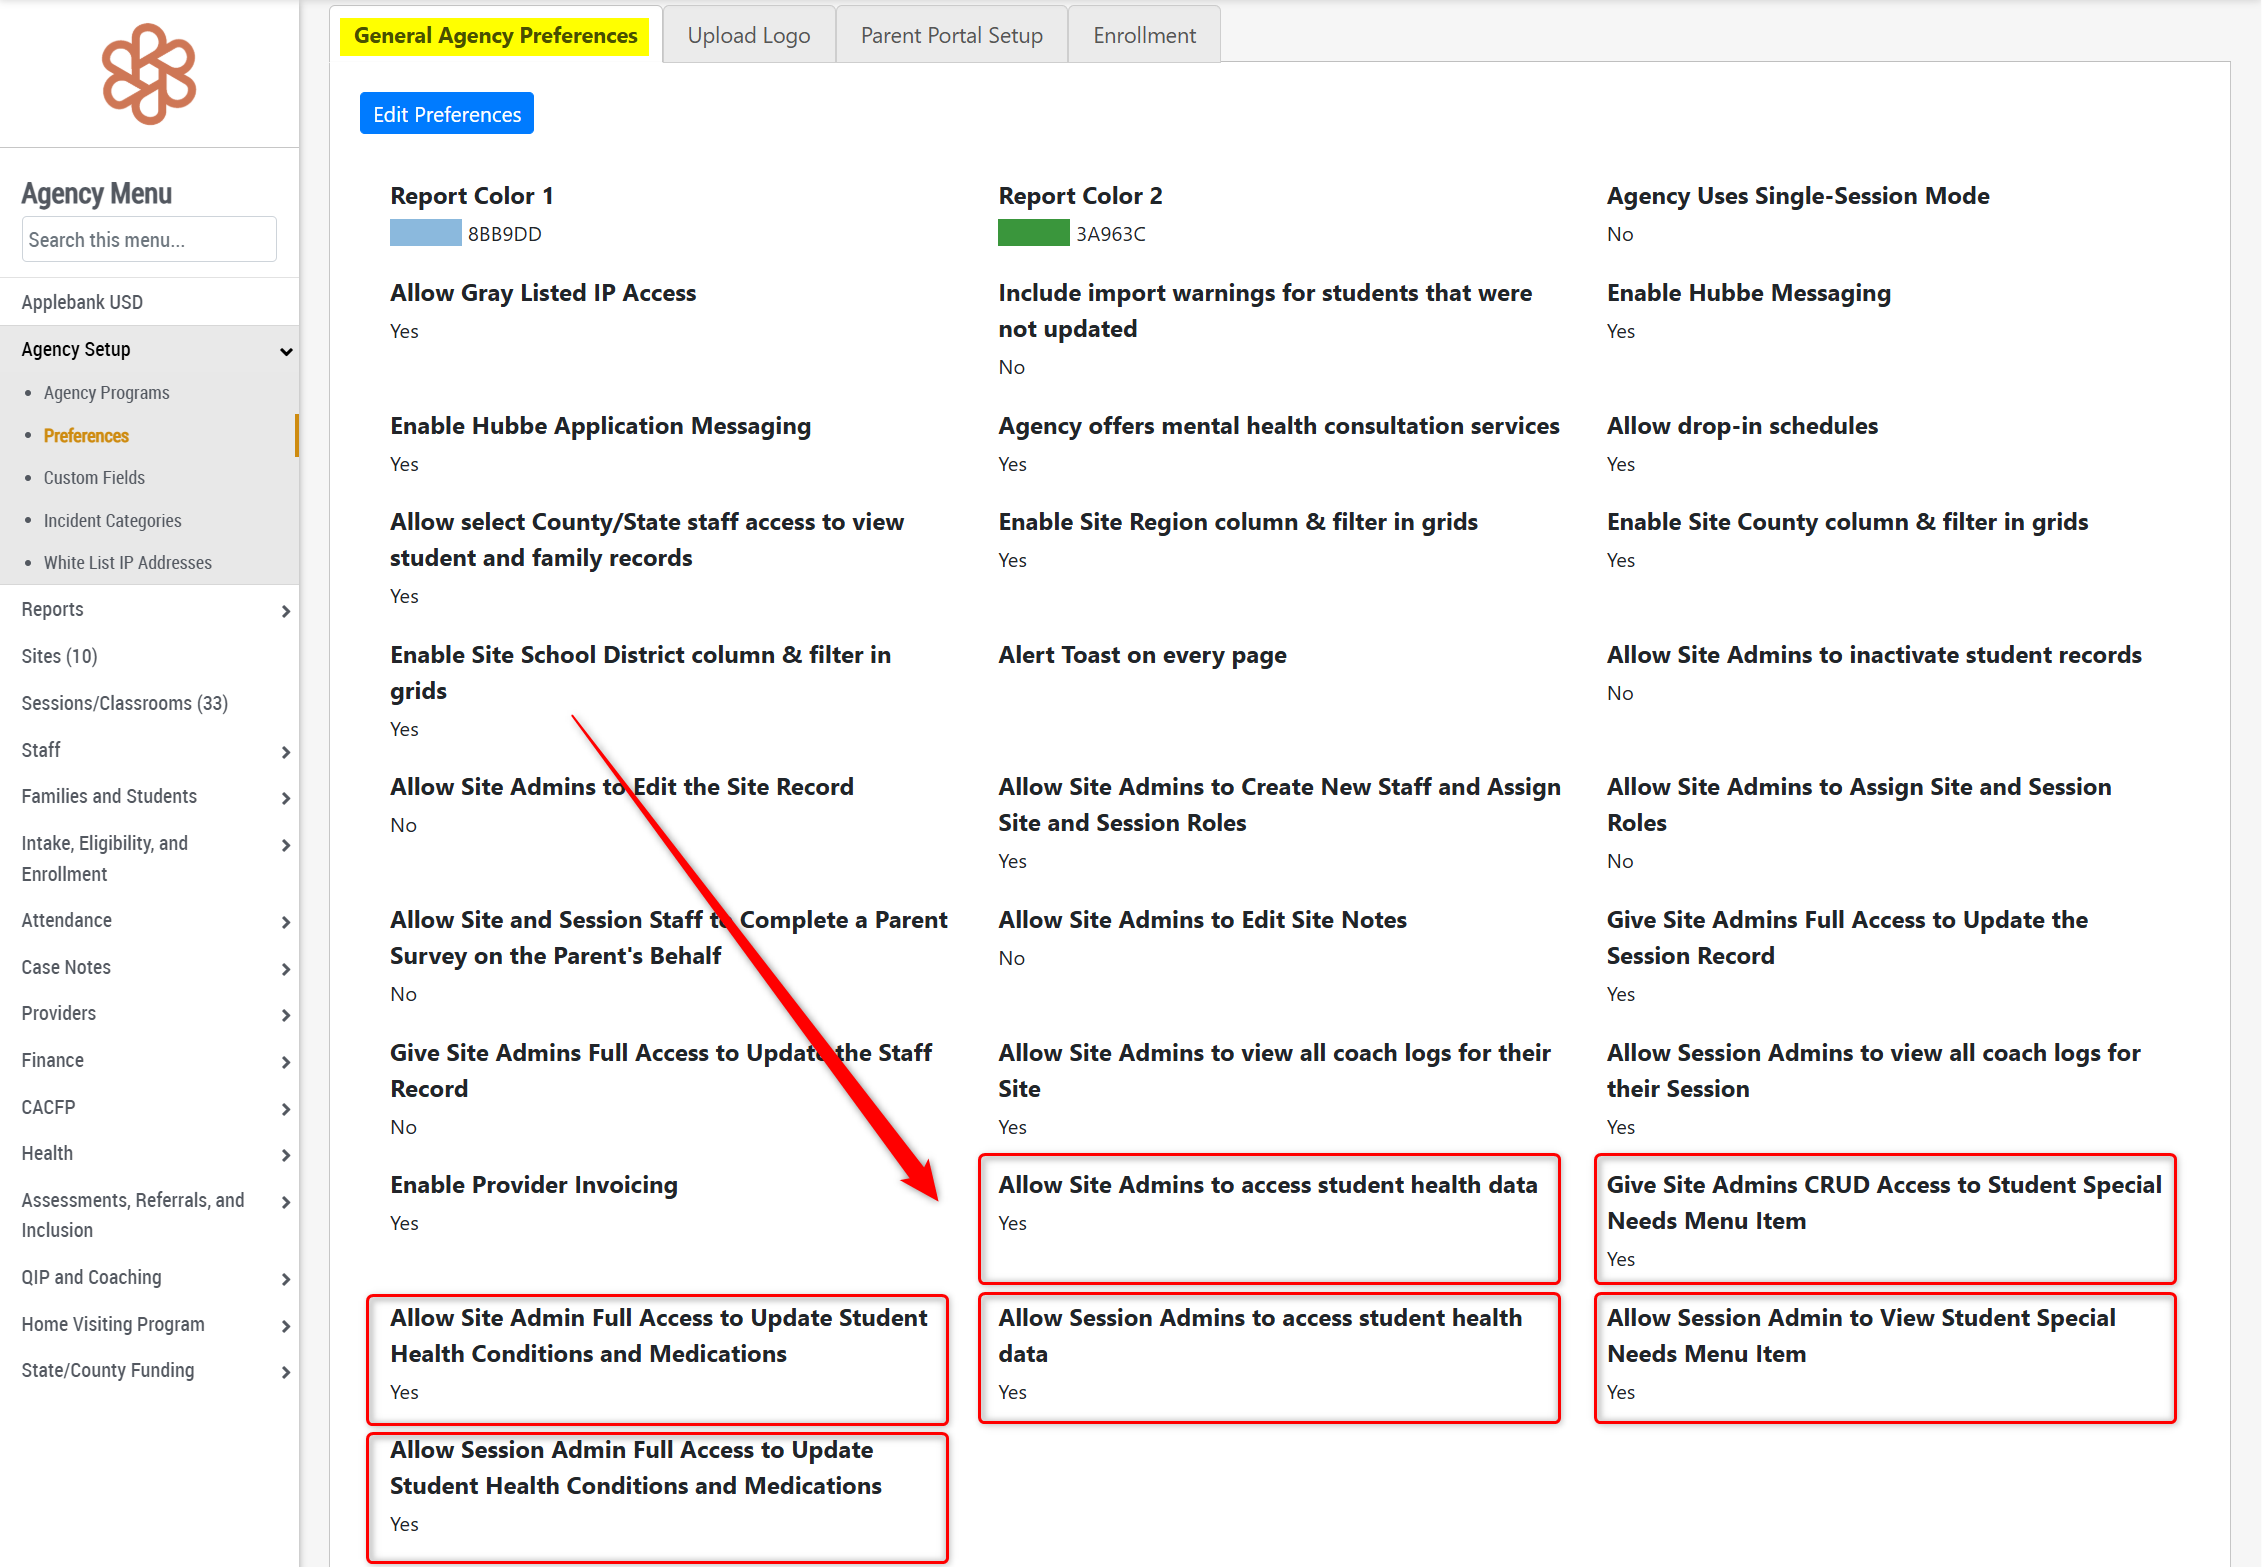2262x1567 pixels.
Task: Expand the Reports menu arrow
Action: point(286,611)
